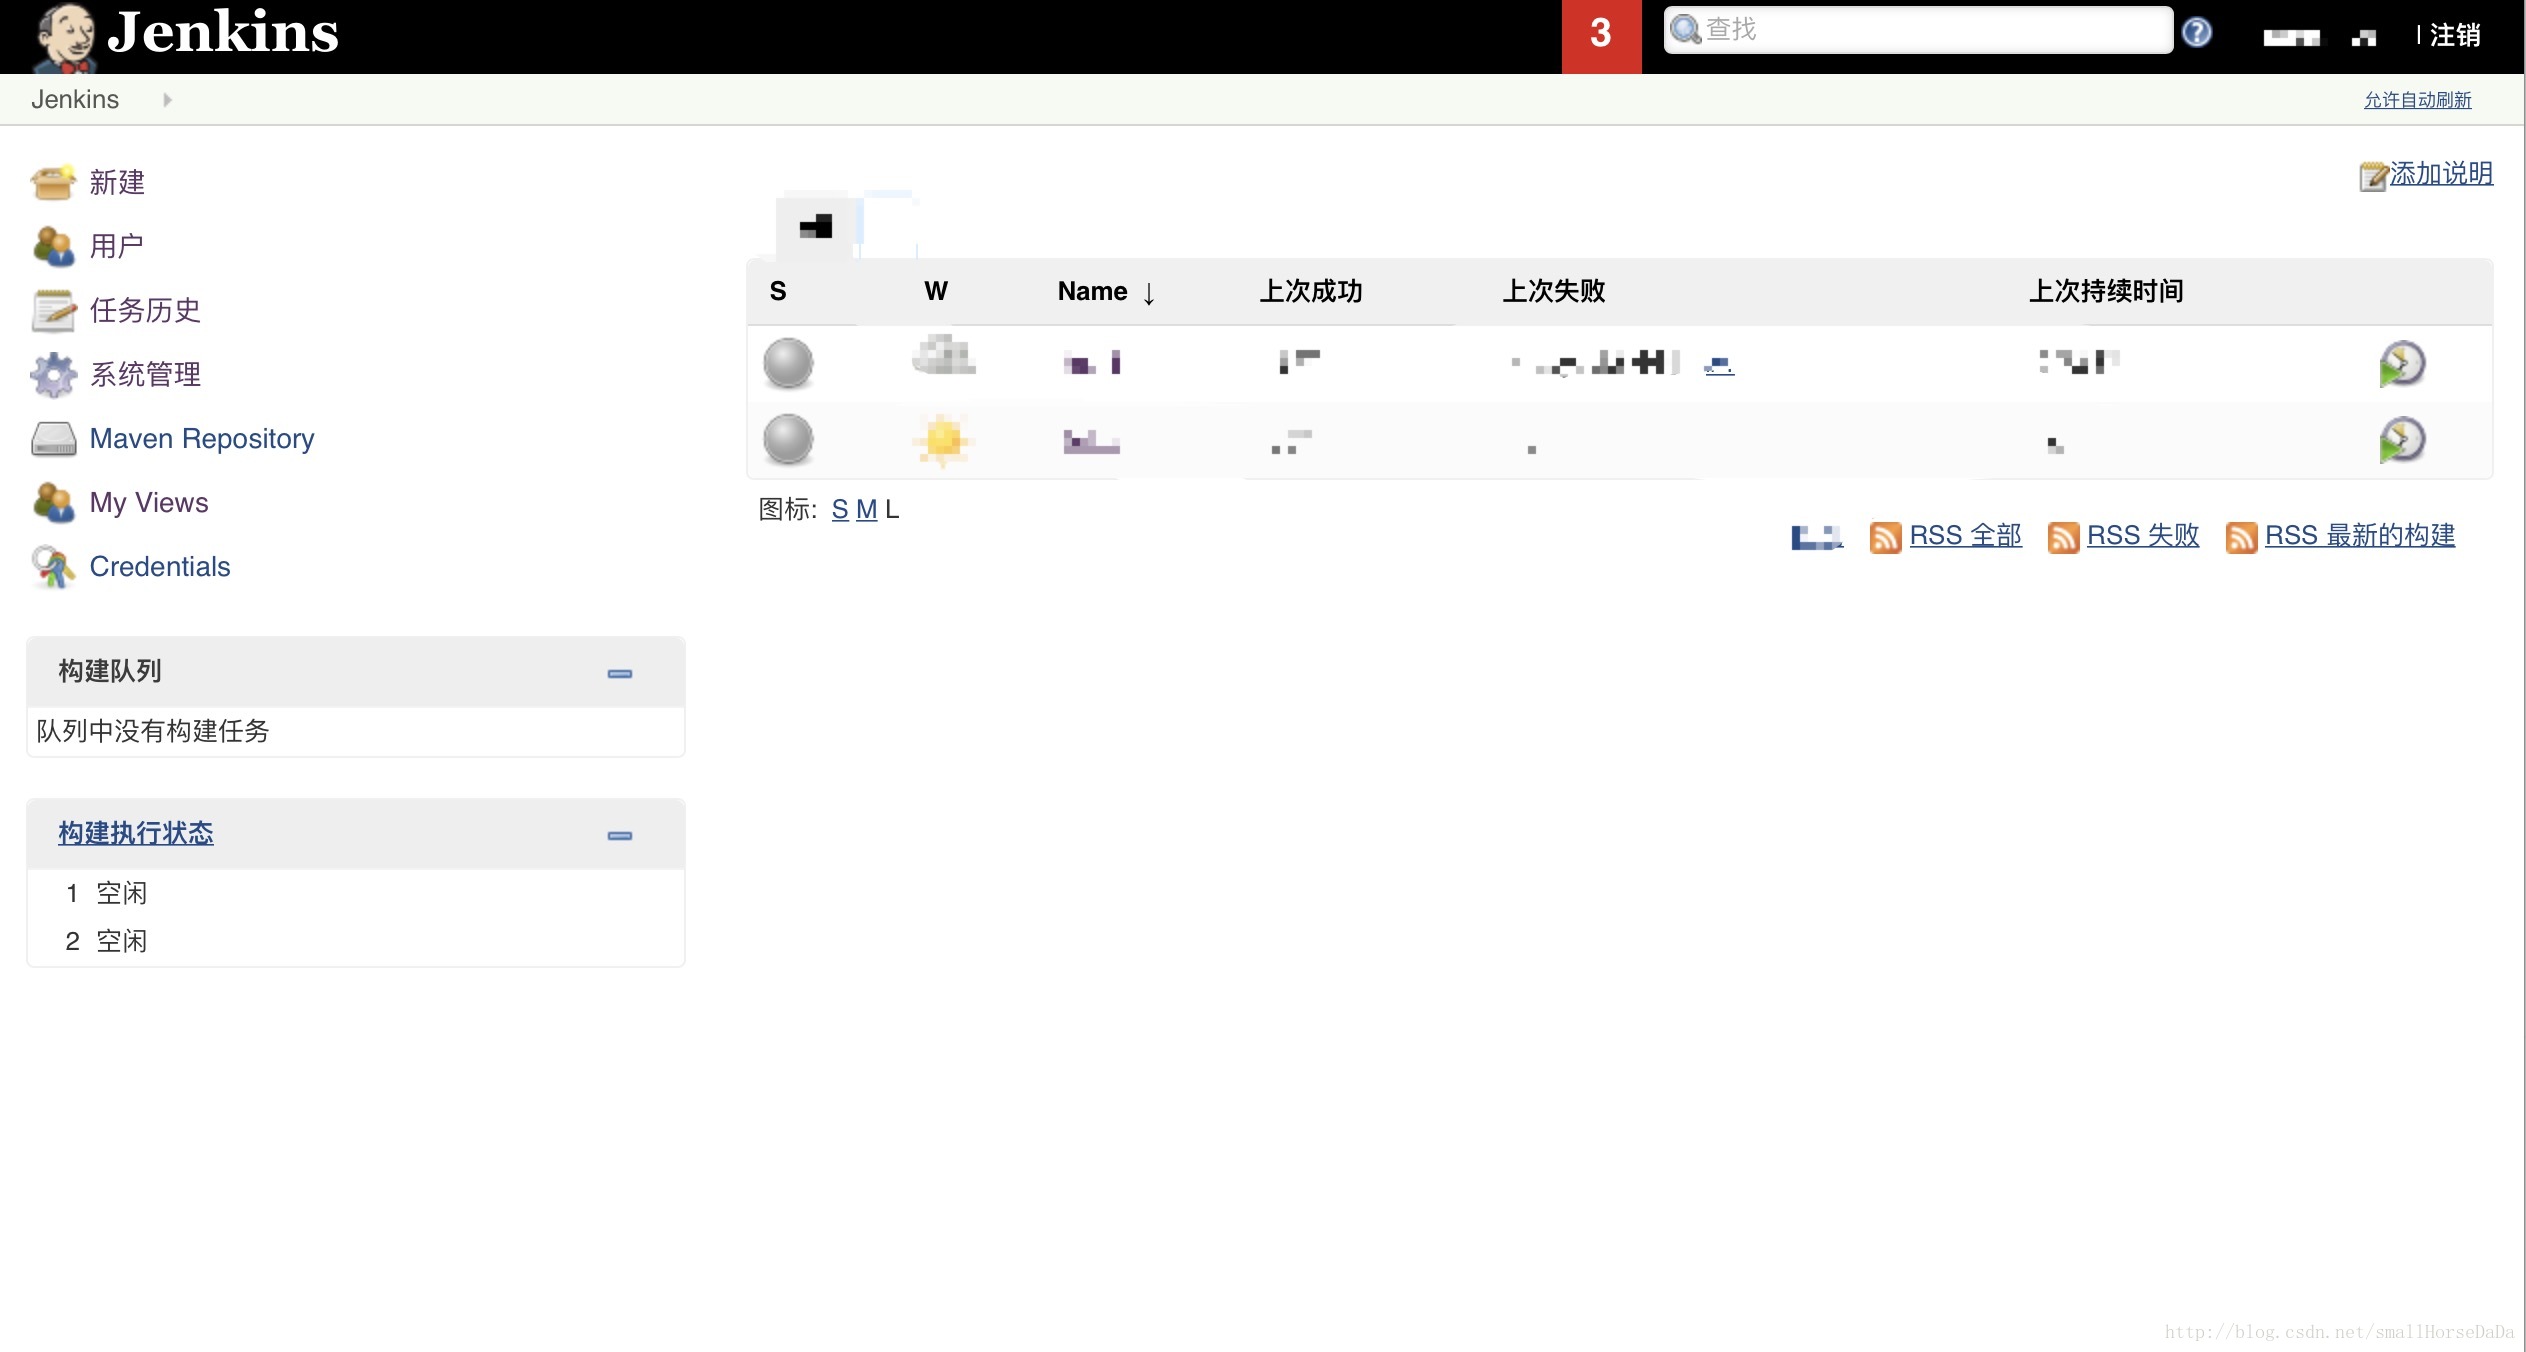Screen dimensions: 2526x1352
Task: Click the weather status icon for first job
Action: [x=939, y=361]
